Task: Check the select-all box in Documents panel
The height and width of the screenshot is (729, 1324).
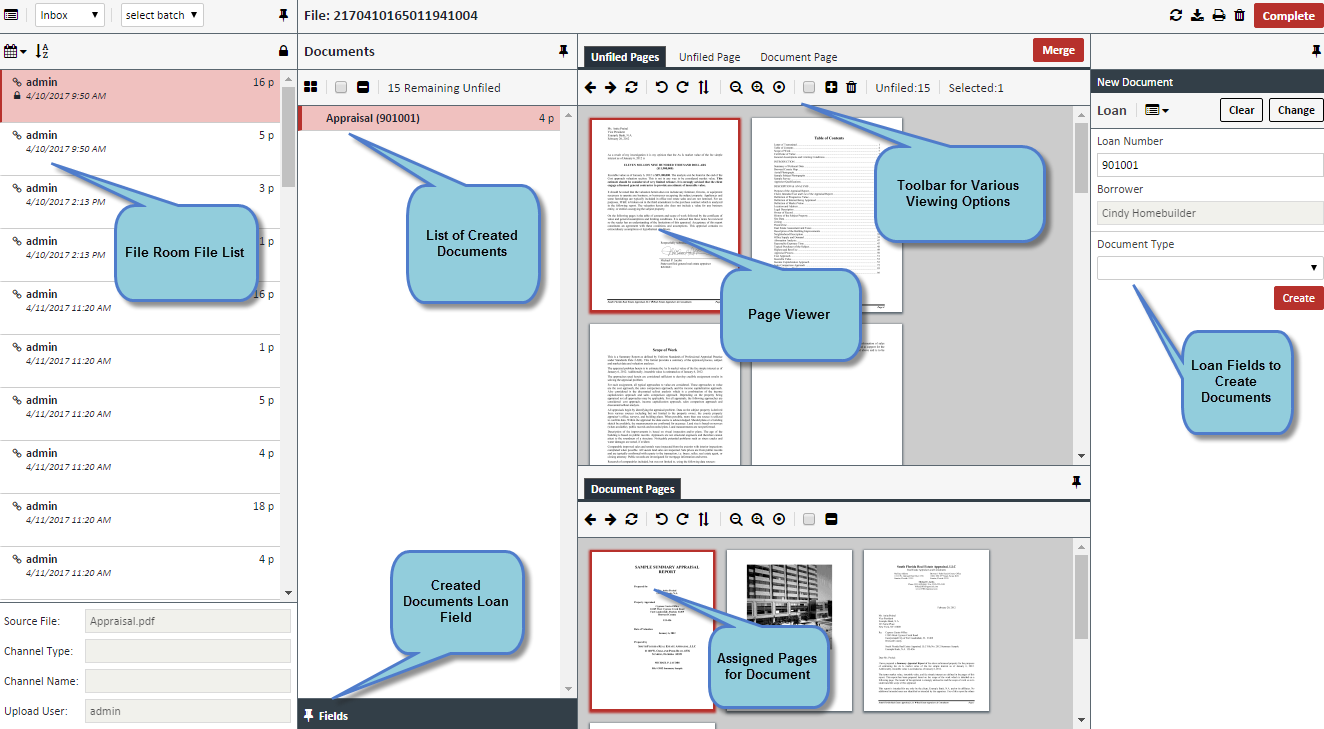Action: click(341, 88)
